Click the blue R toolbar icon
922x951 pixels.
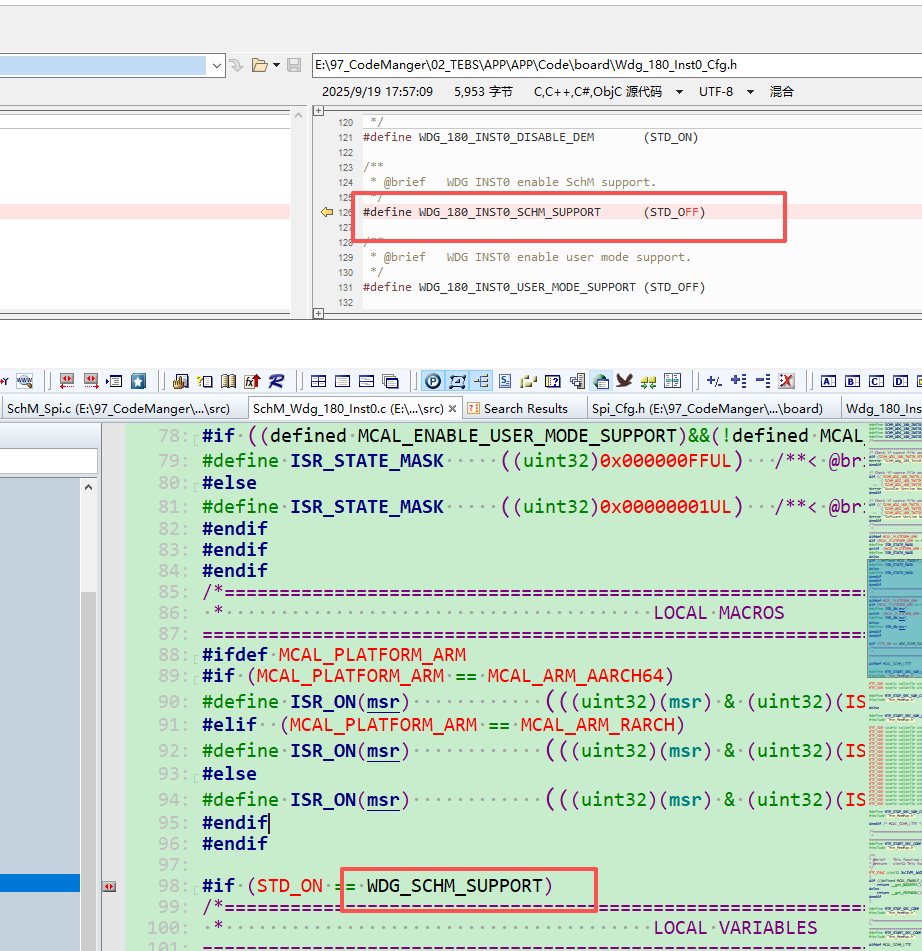coord(276,381)
